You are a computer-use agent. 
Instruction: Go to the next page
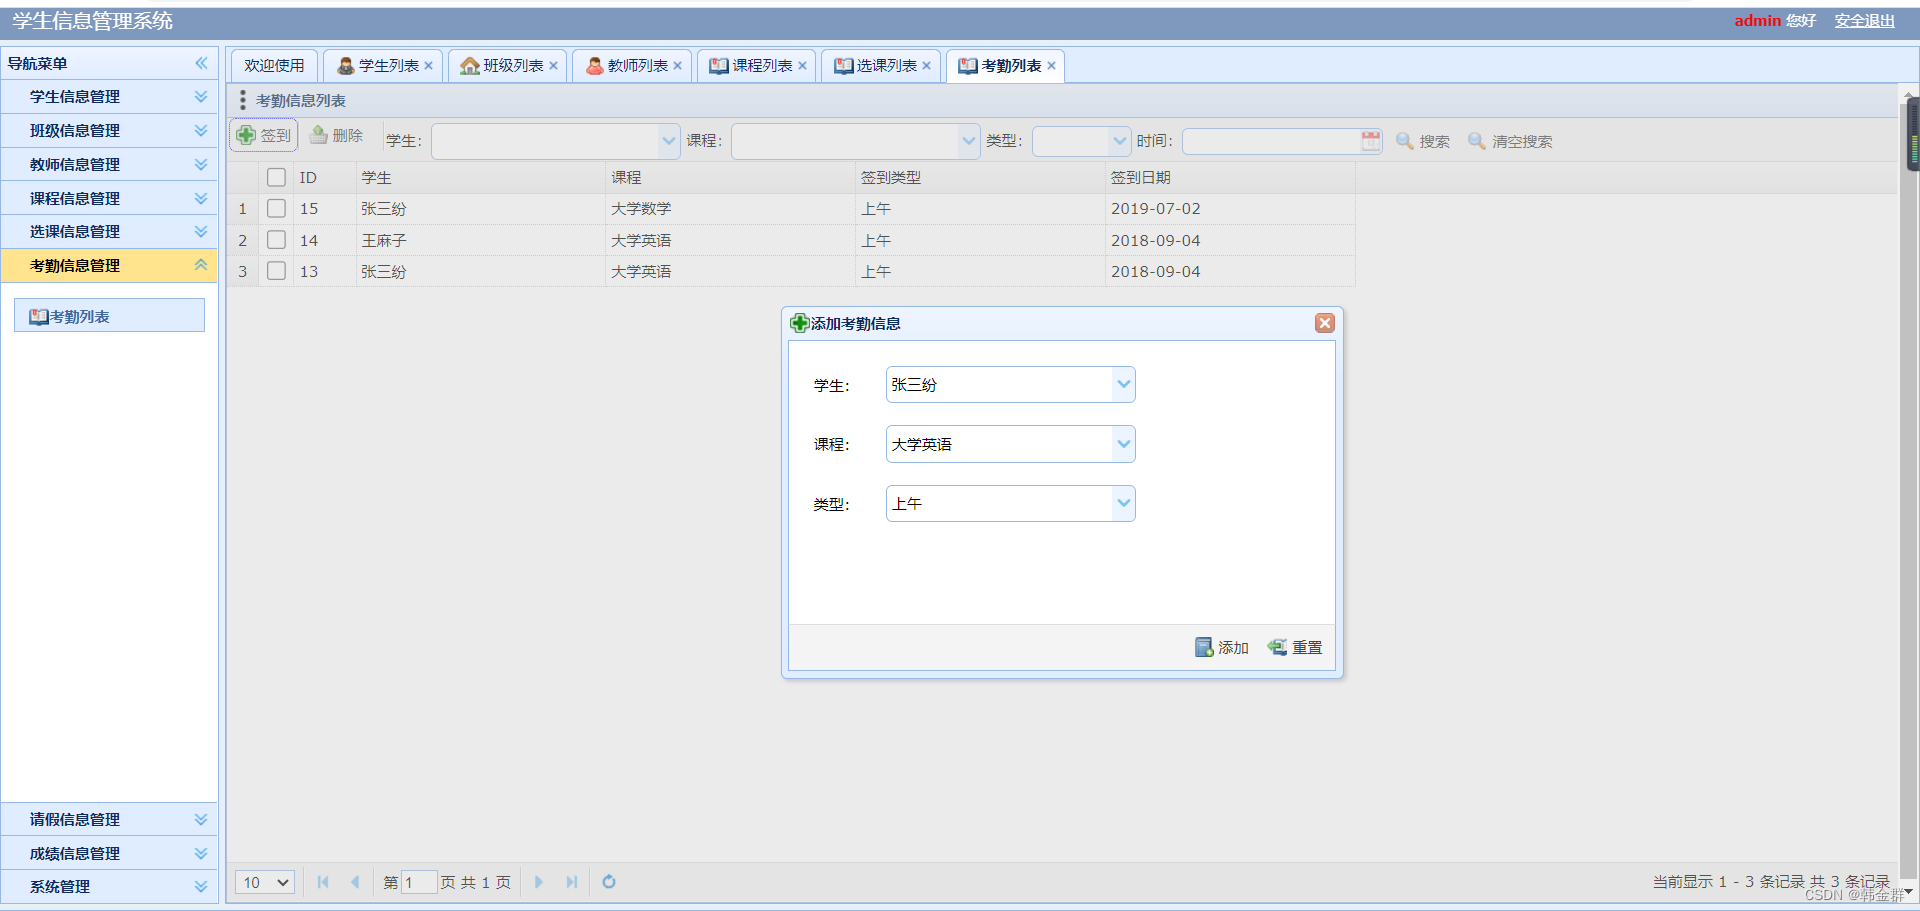click(x=539, y=882)
